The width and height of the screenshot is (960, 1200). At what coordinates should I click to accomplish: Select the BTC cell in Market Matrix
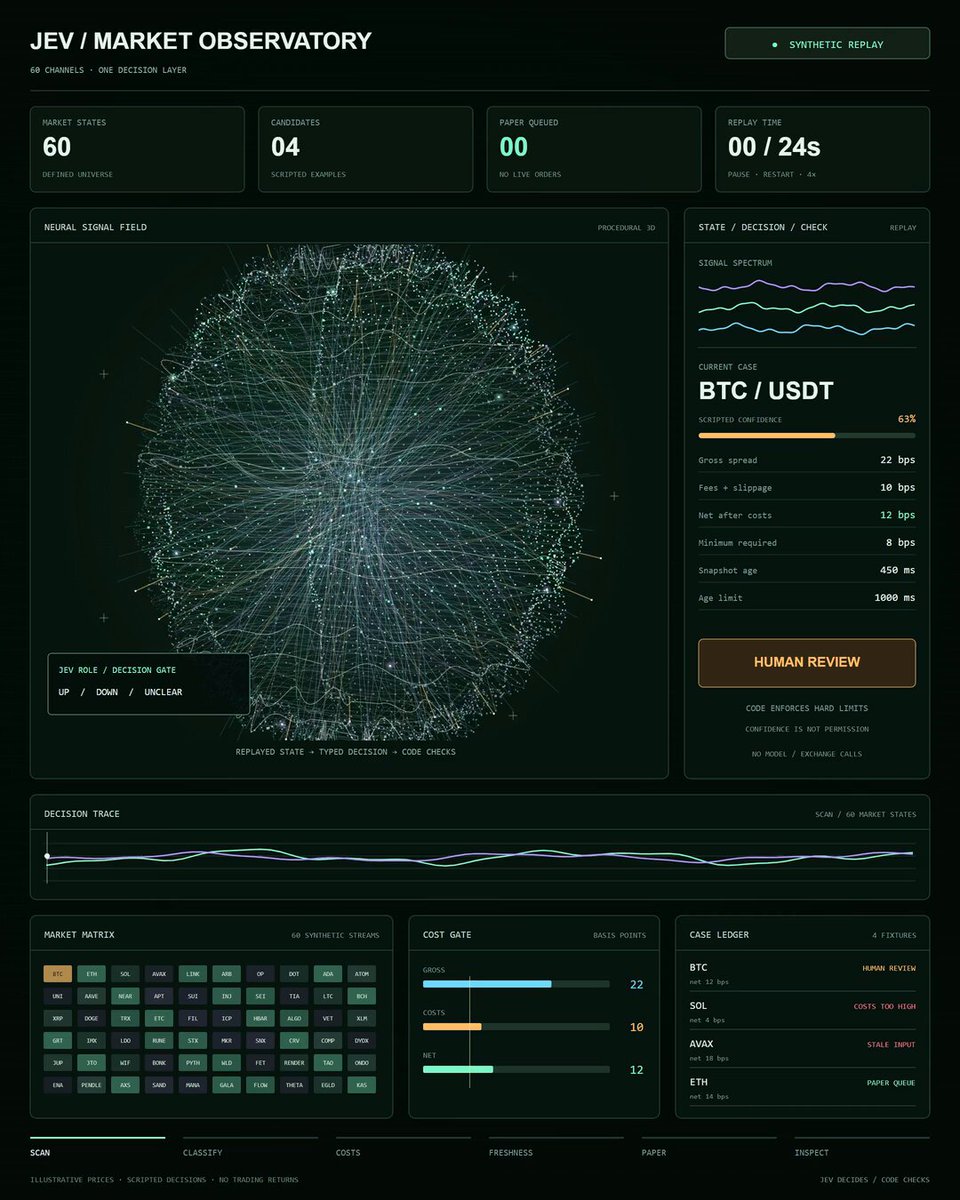58,973
